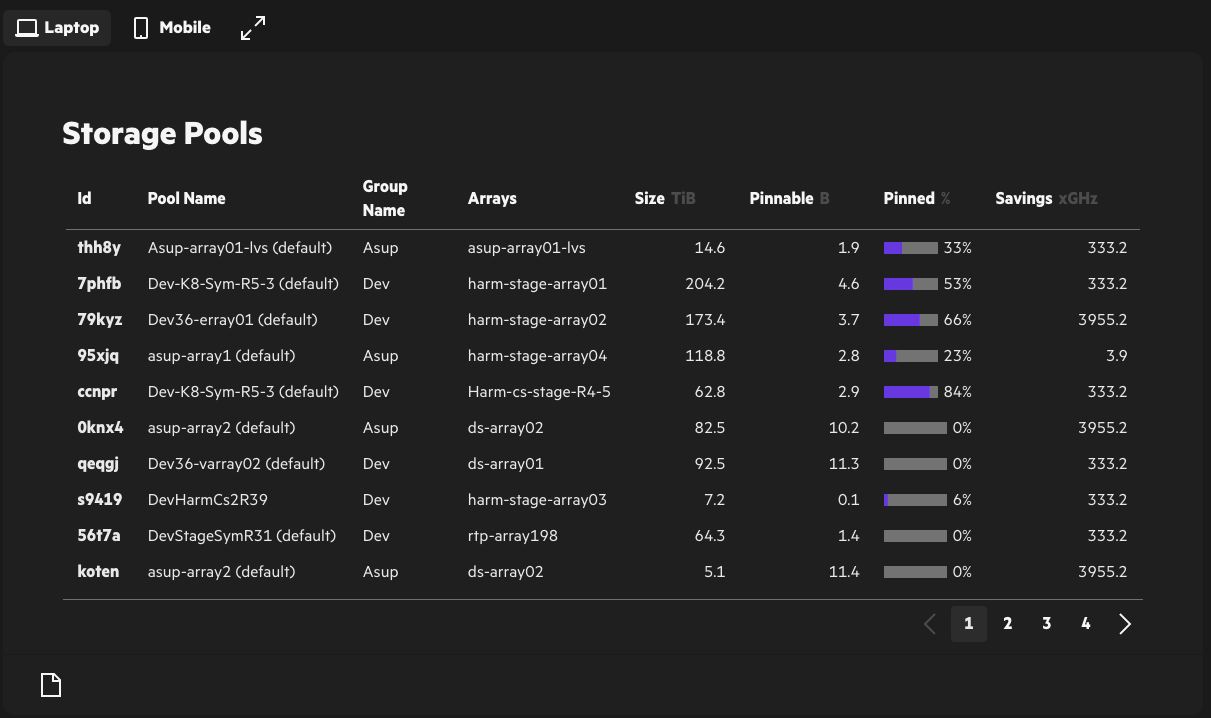Click array rtp-array198
Screen dimensions: 1211x718
click(513, 535)
